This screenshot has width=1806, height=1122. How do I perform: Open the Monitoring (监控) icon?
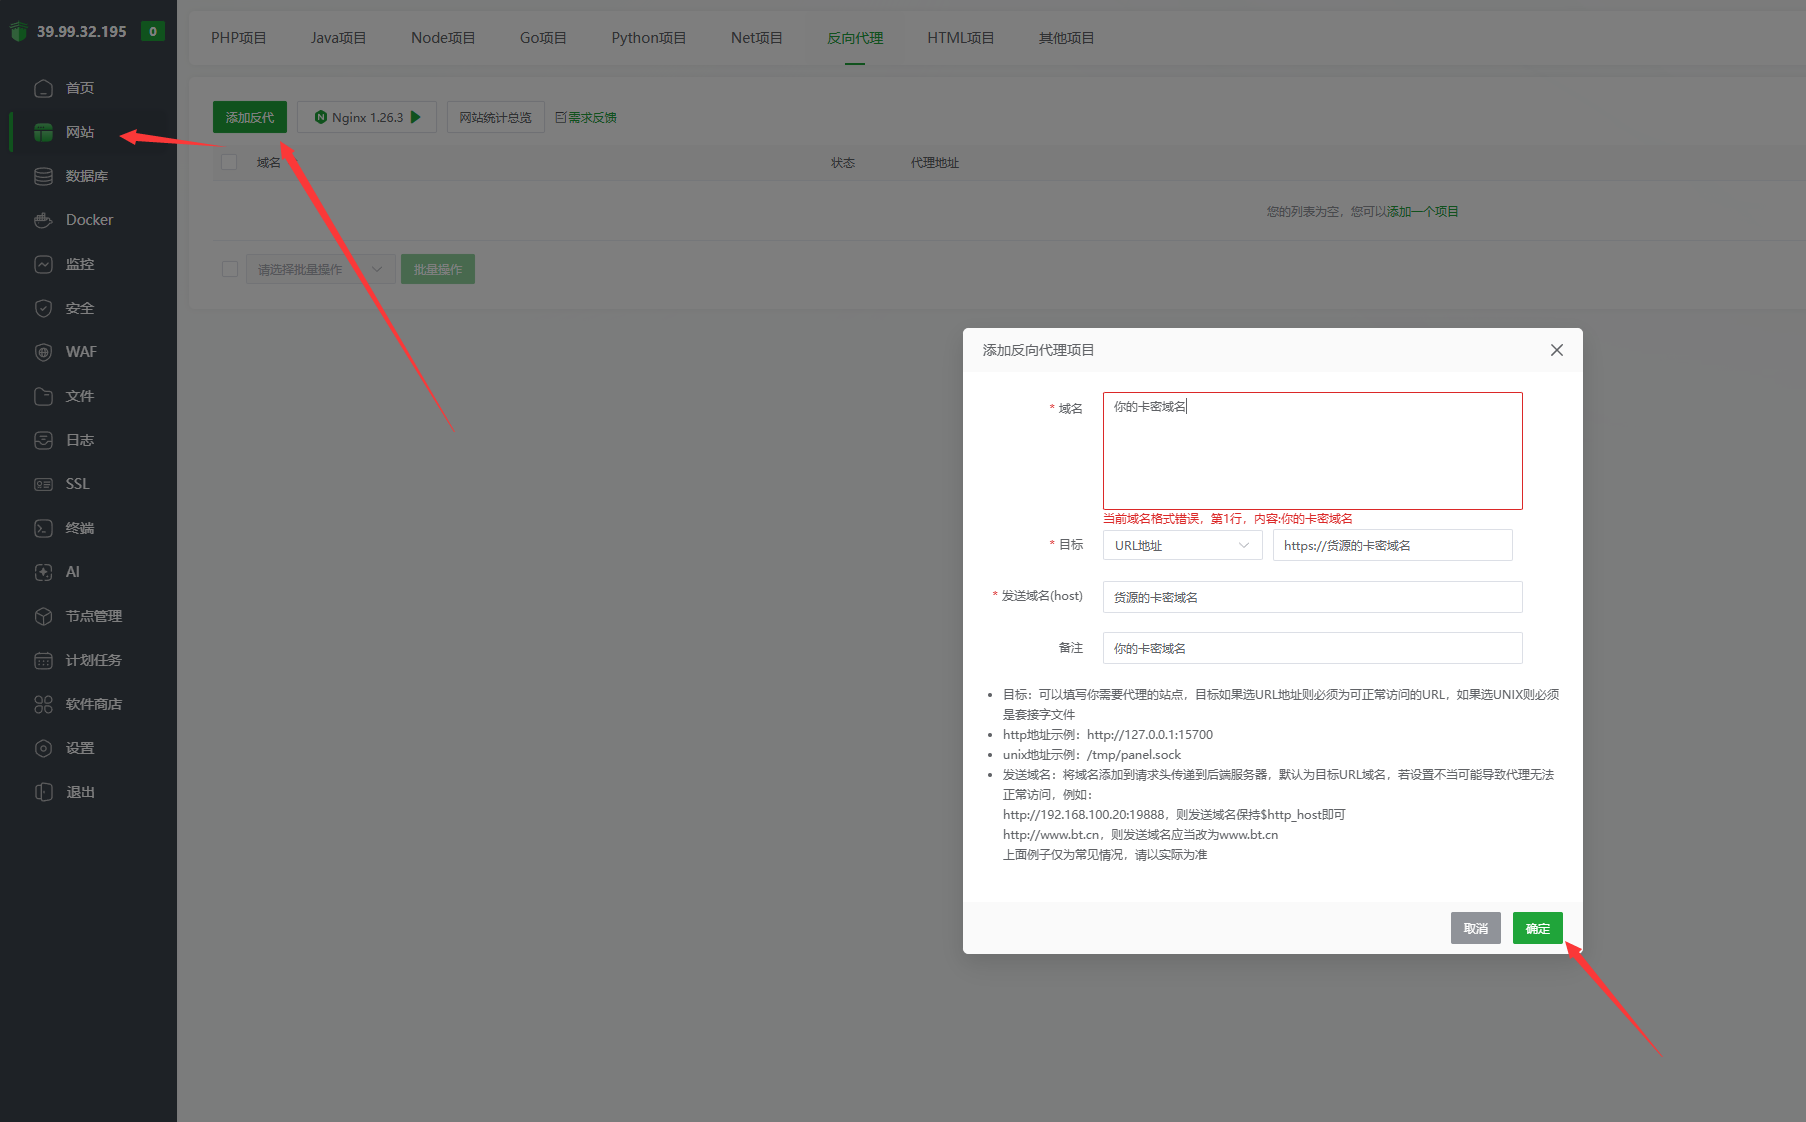pos(43,264)
